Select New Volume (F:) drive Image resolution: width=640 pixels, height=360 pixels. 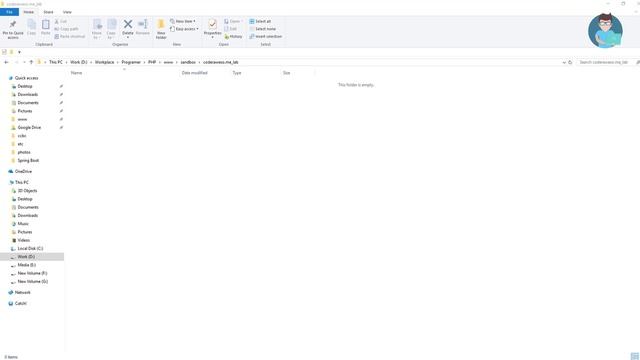click(x=32, y=273)
